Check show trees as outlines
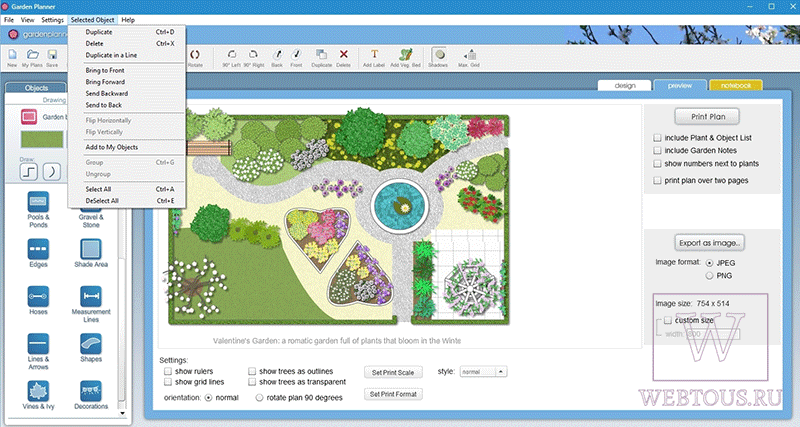800x427 pixels. pyautogui.click(x=252, y=371)
